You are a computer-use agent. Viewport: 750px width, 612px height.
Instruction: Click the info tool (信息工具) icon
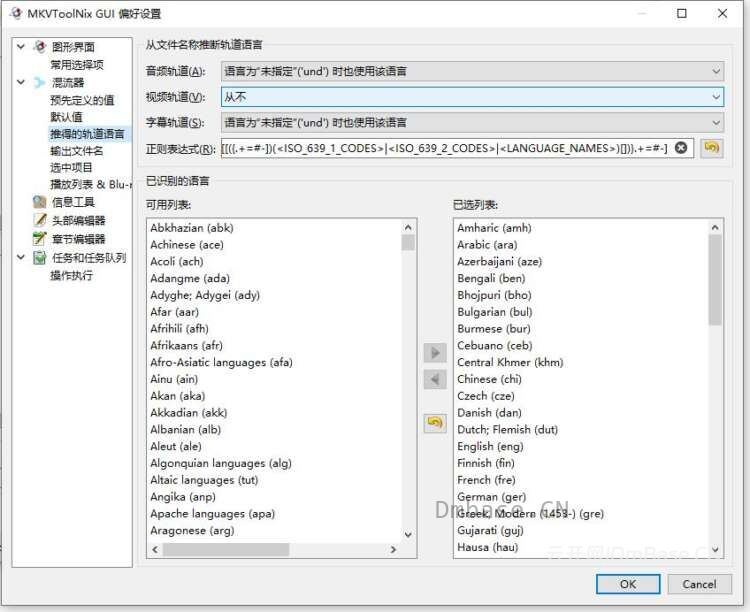pos(39,202)
